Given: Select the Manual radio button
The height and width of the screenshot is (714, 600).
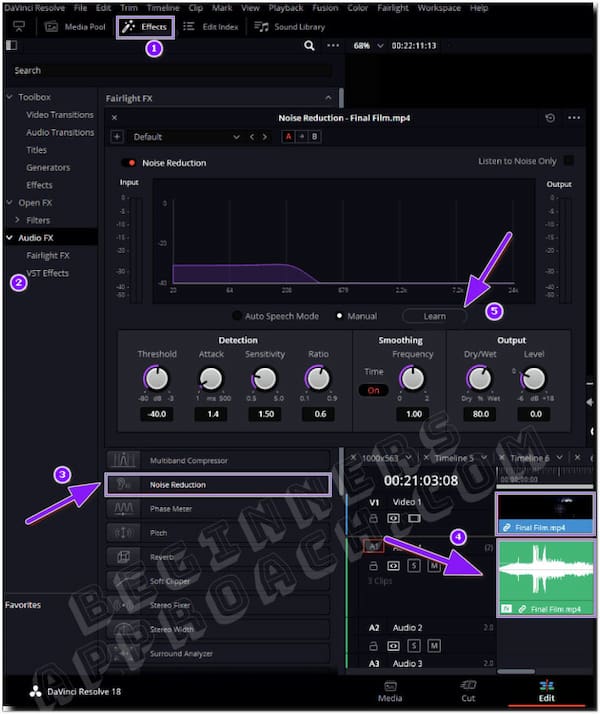Looking at the screenshot, I should (x=339, y=316).
